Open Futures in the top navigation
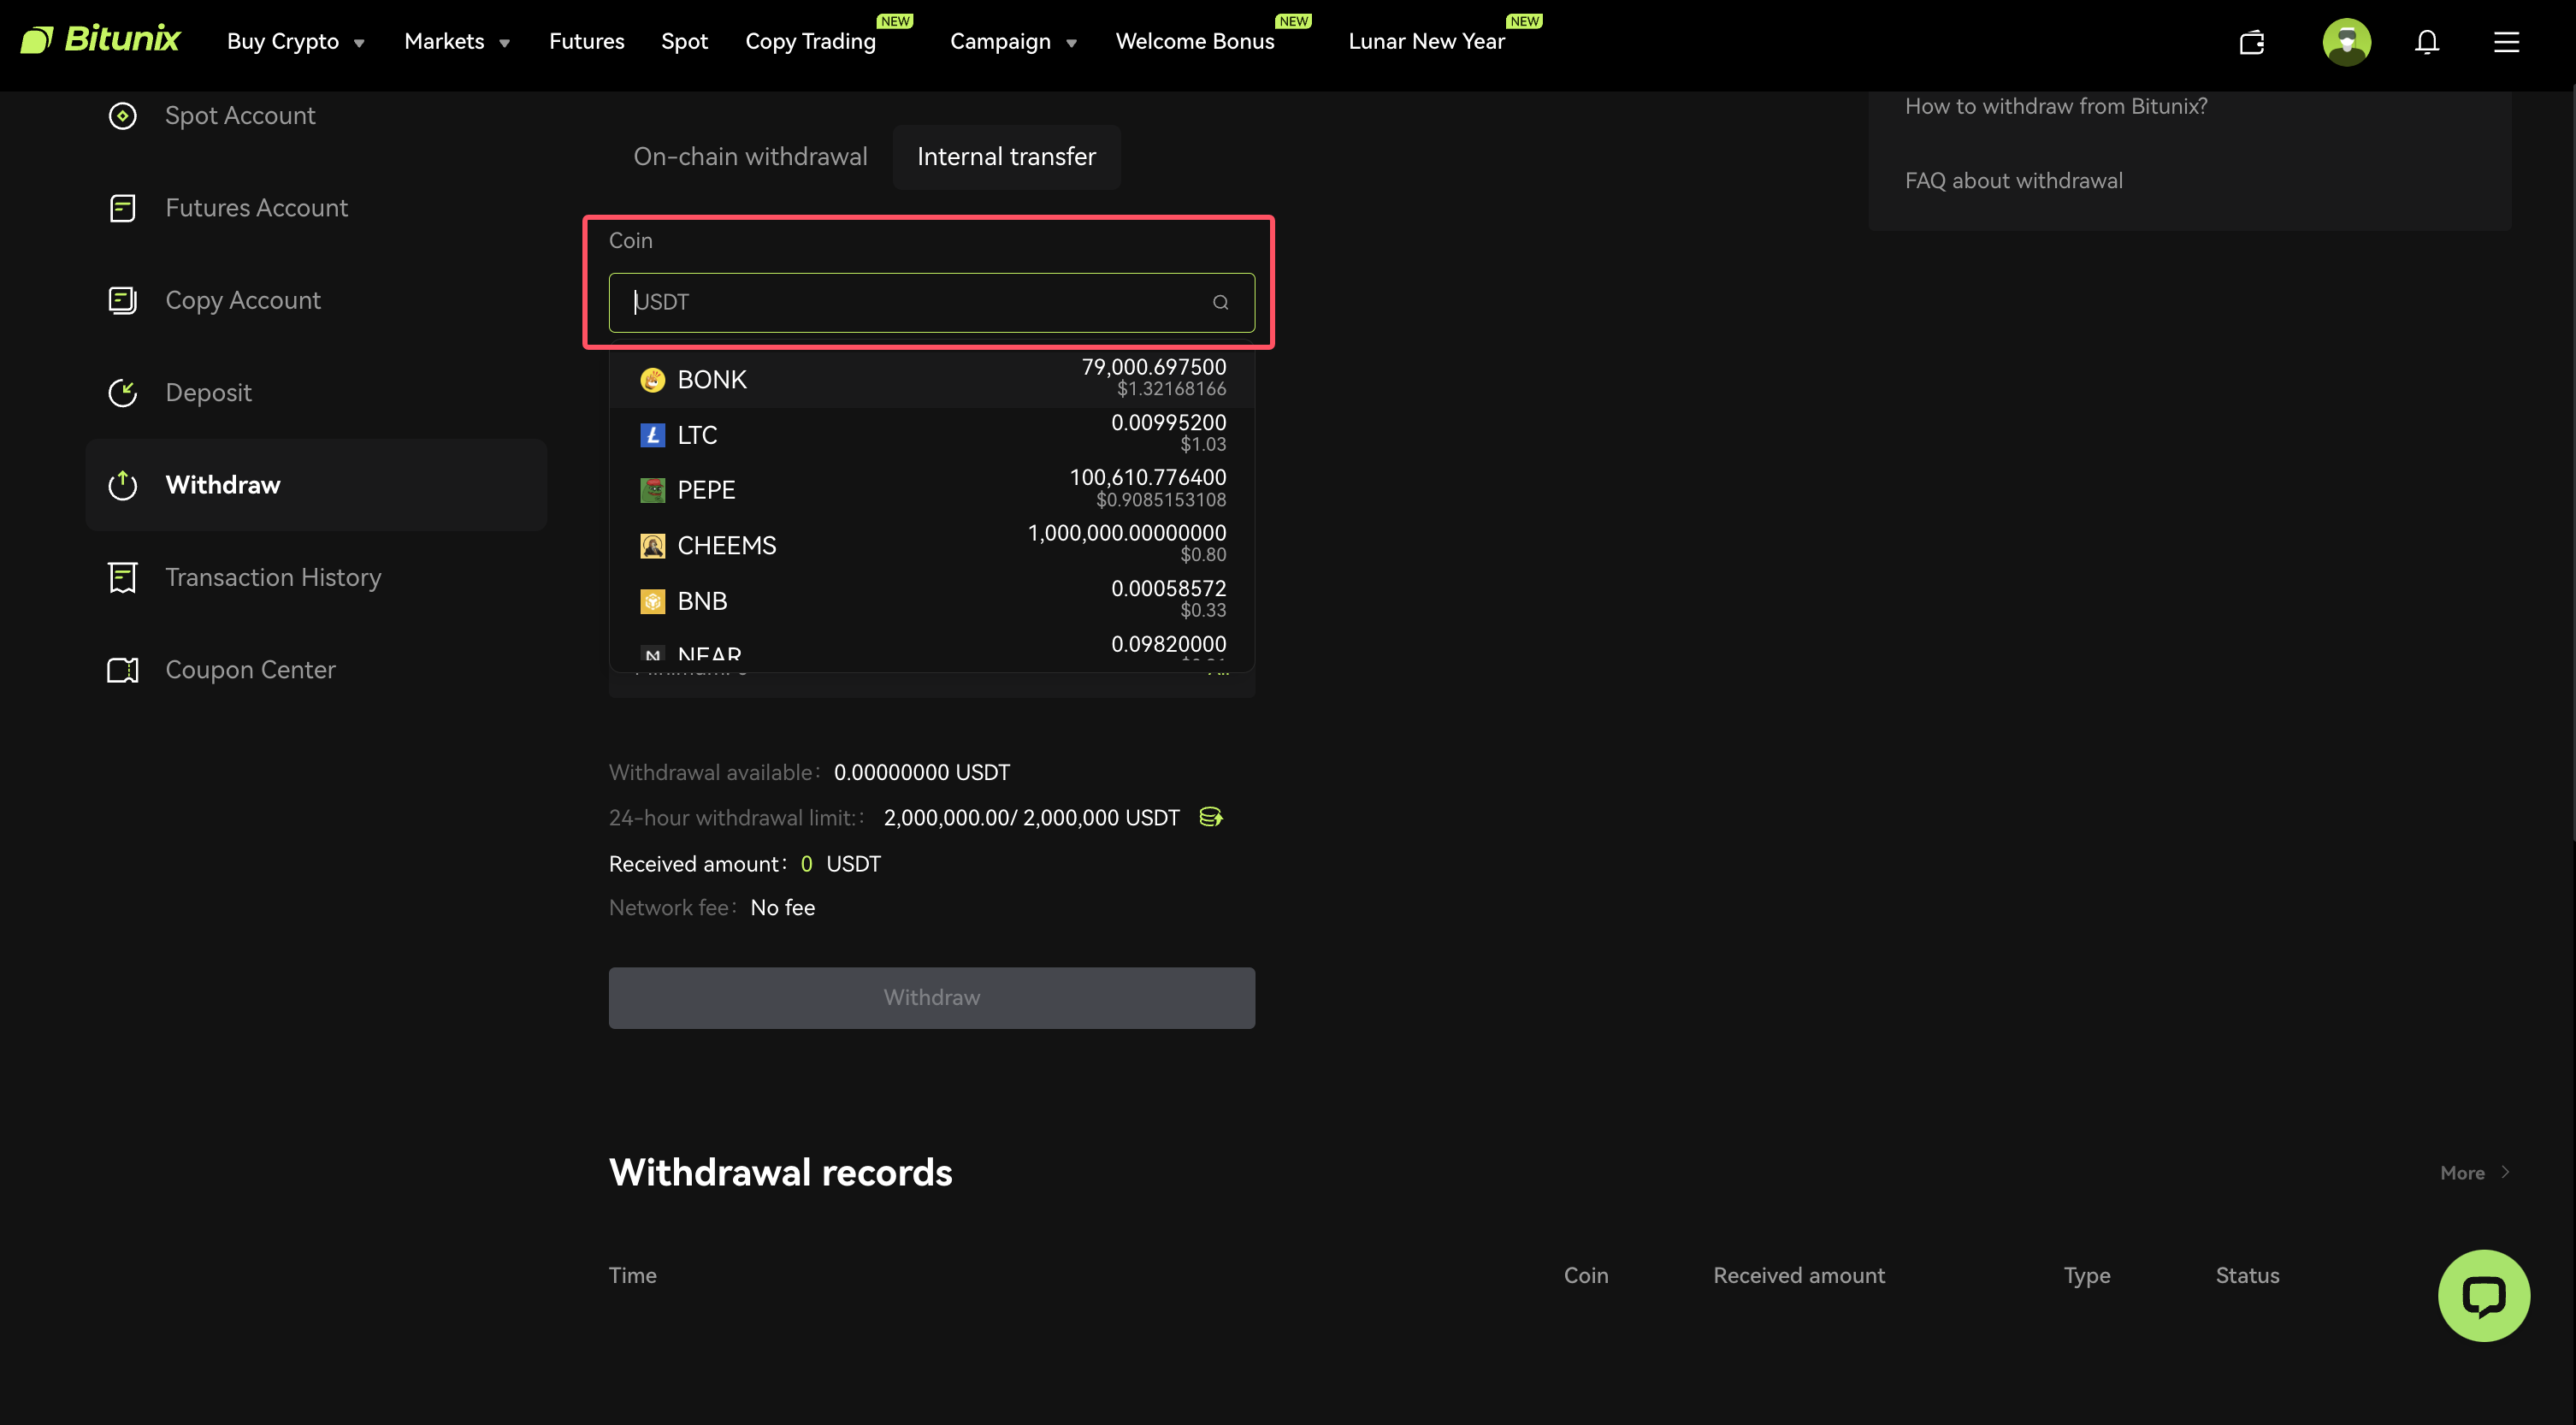 [586, 42]
